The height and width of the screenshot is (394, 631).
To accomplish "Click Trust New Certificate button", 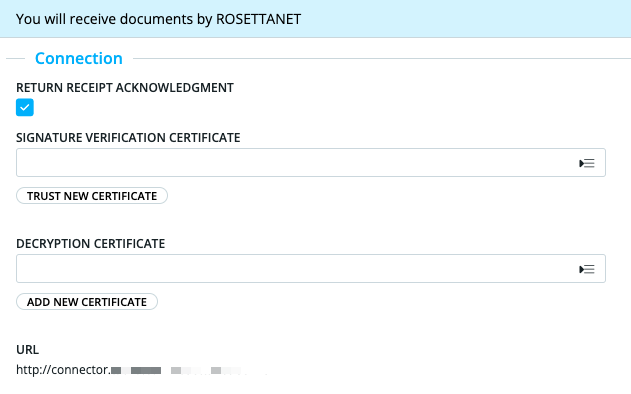I will (92, 196).
